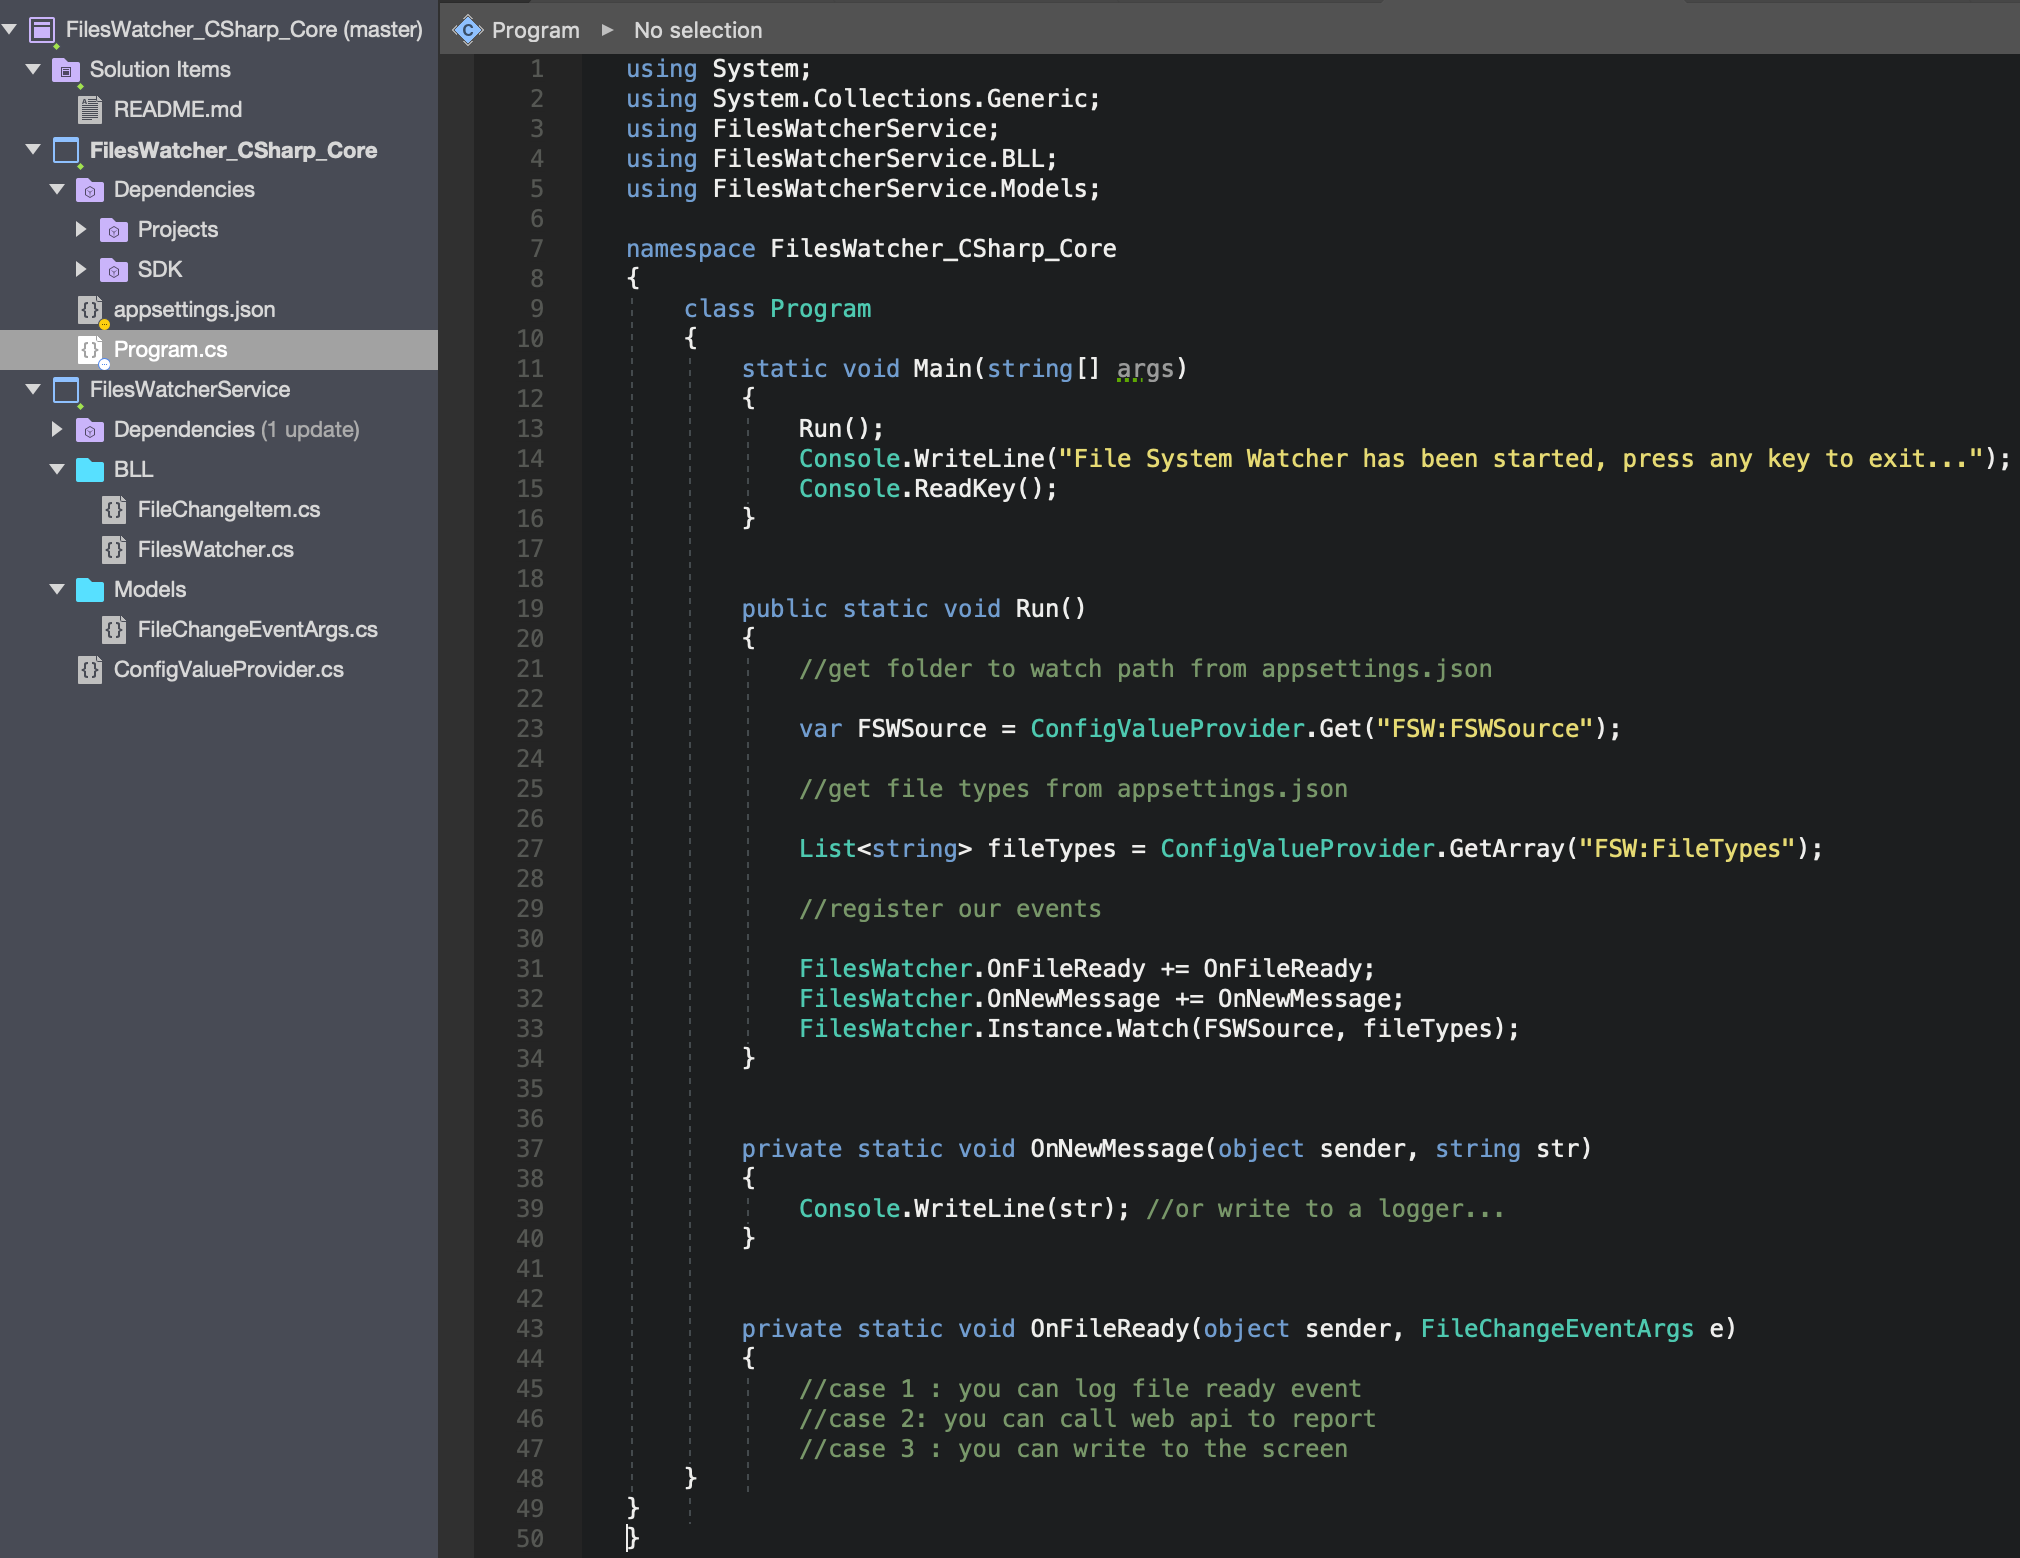Click the FileChangeEventArgs.cs file icon
2020x1558 pixels.
(114, 630)
